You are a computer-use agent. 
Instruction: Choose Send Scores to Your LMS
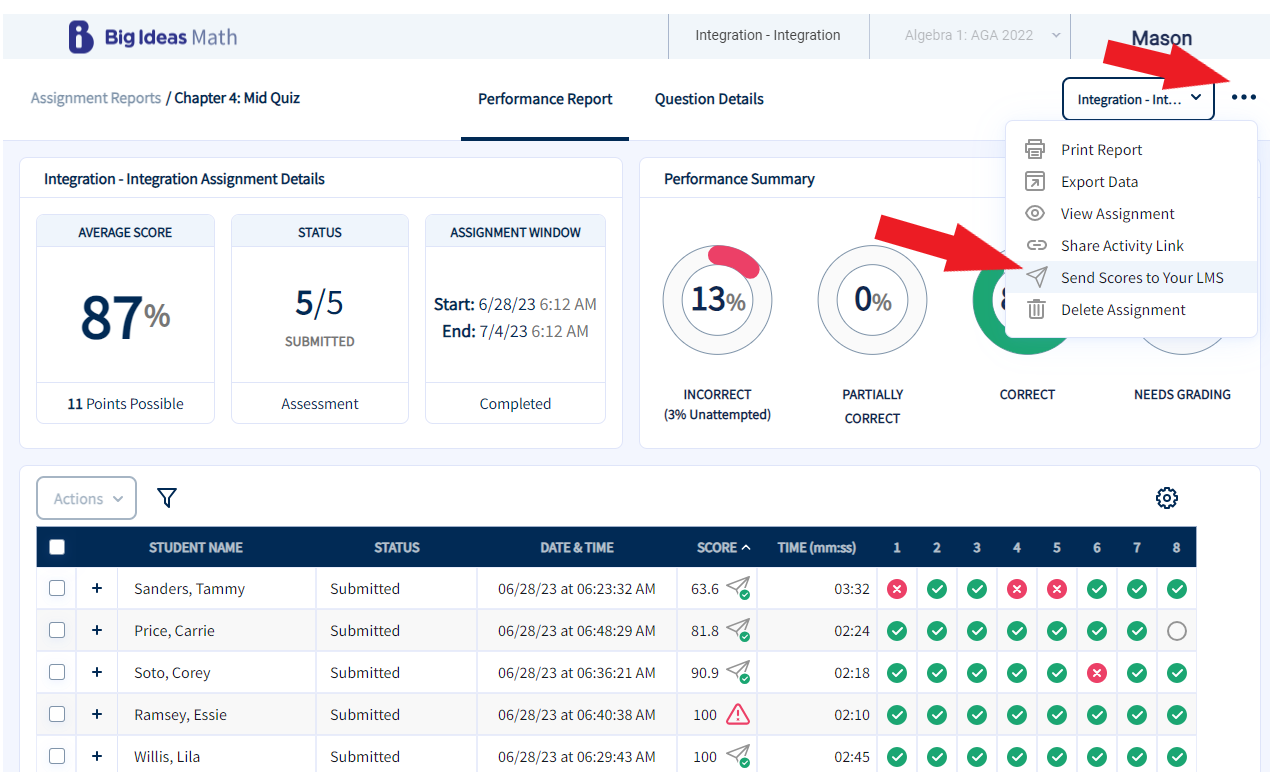[x=1141, y=278]
